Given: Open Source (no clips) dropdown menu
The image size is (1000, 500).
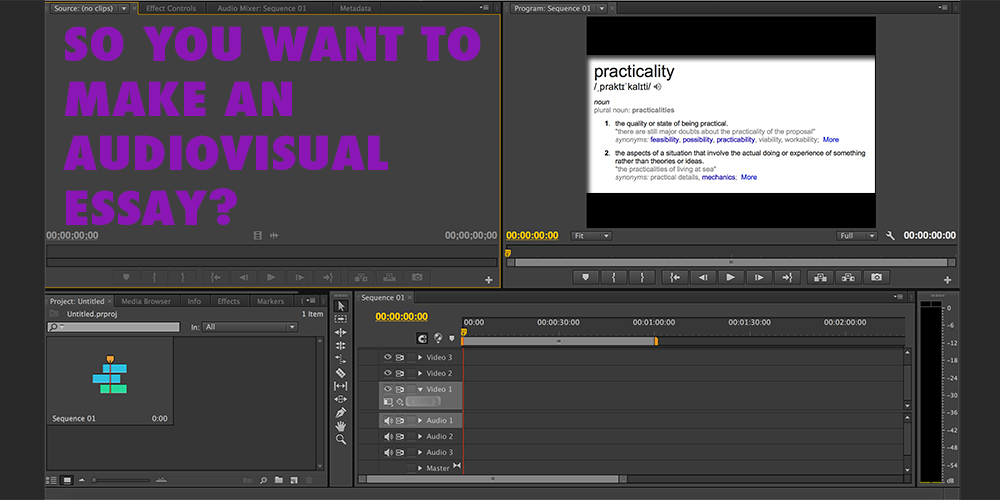Looking at the screenshot, I should pos(123,8).
